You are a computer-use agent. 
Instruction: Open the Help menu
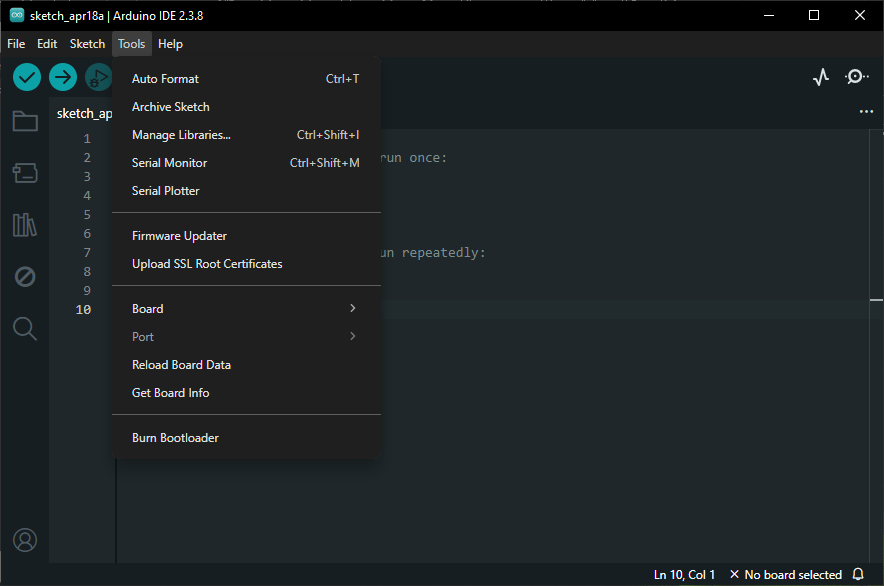(170, 44)
